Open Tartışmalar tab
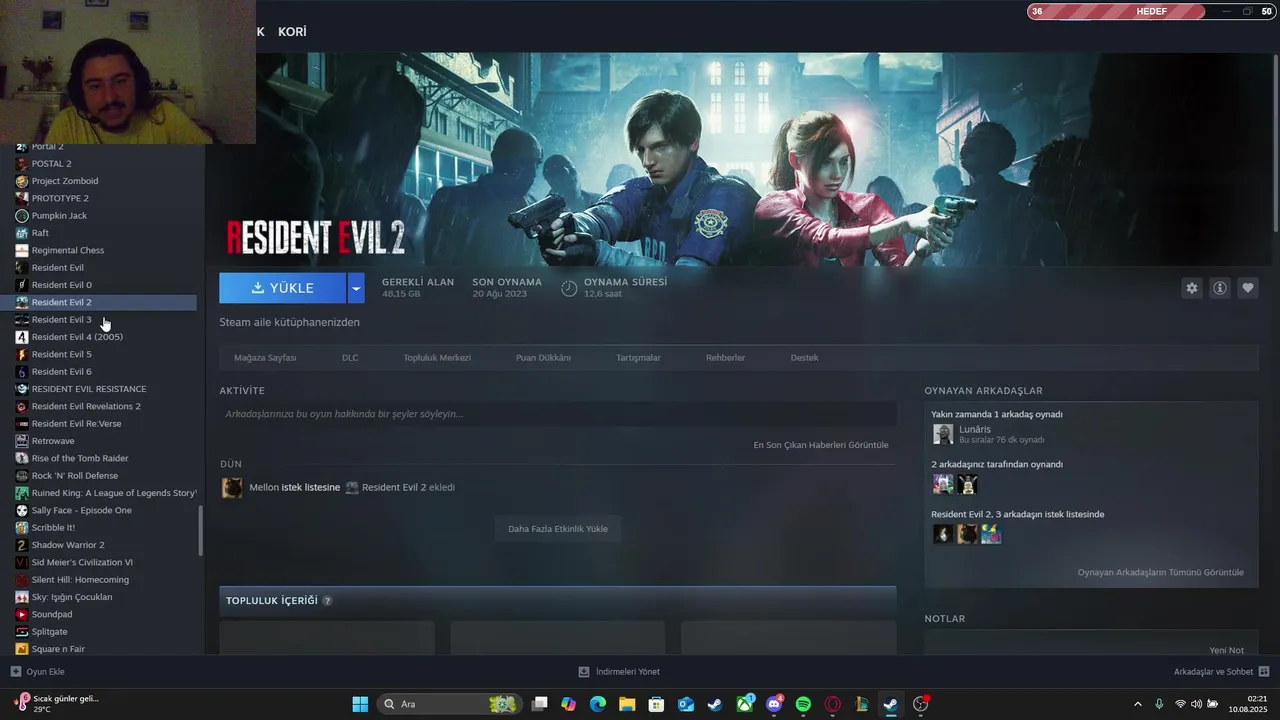This screenshot has height=720, width=1280. tap(638, 358)
